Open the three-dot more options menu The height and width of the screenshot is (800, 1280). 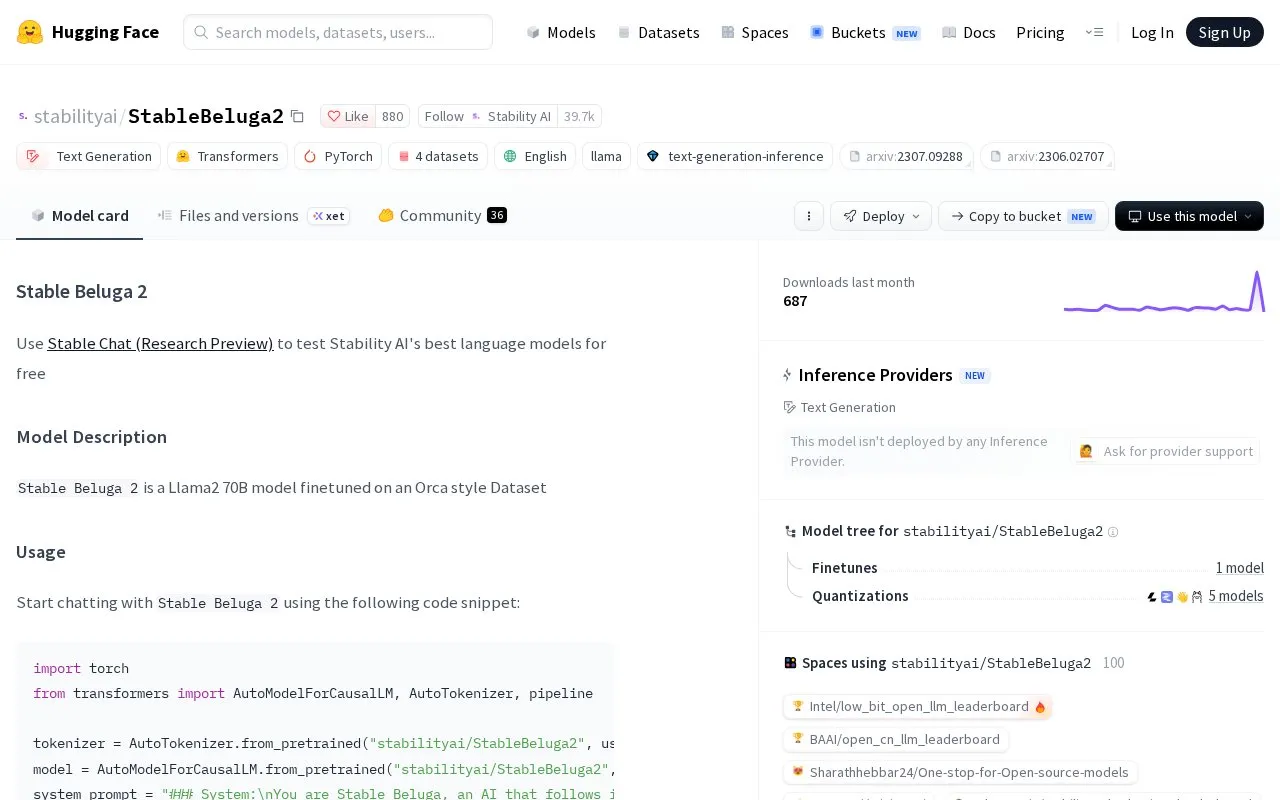[809, 216]
